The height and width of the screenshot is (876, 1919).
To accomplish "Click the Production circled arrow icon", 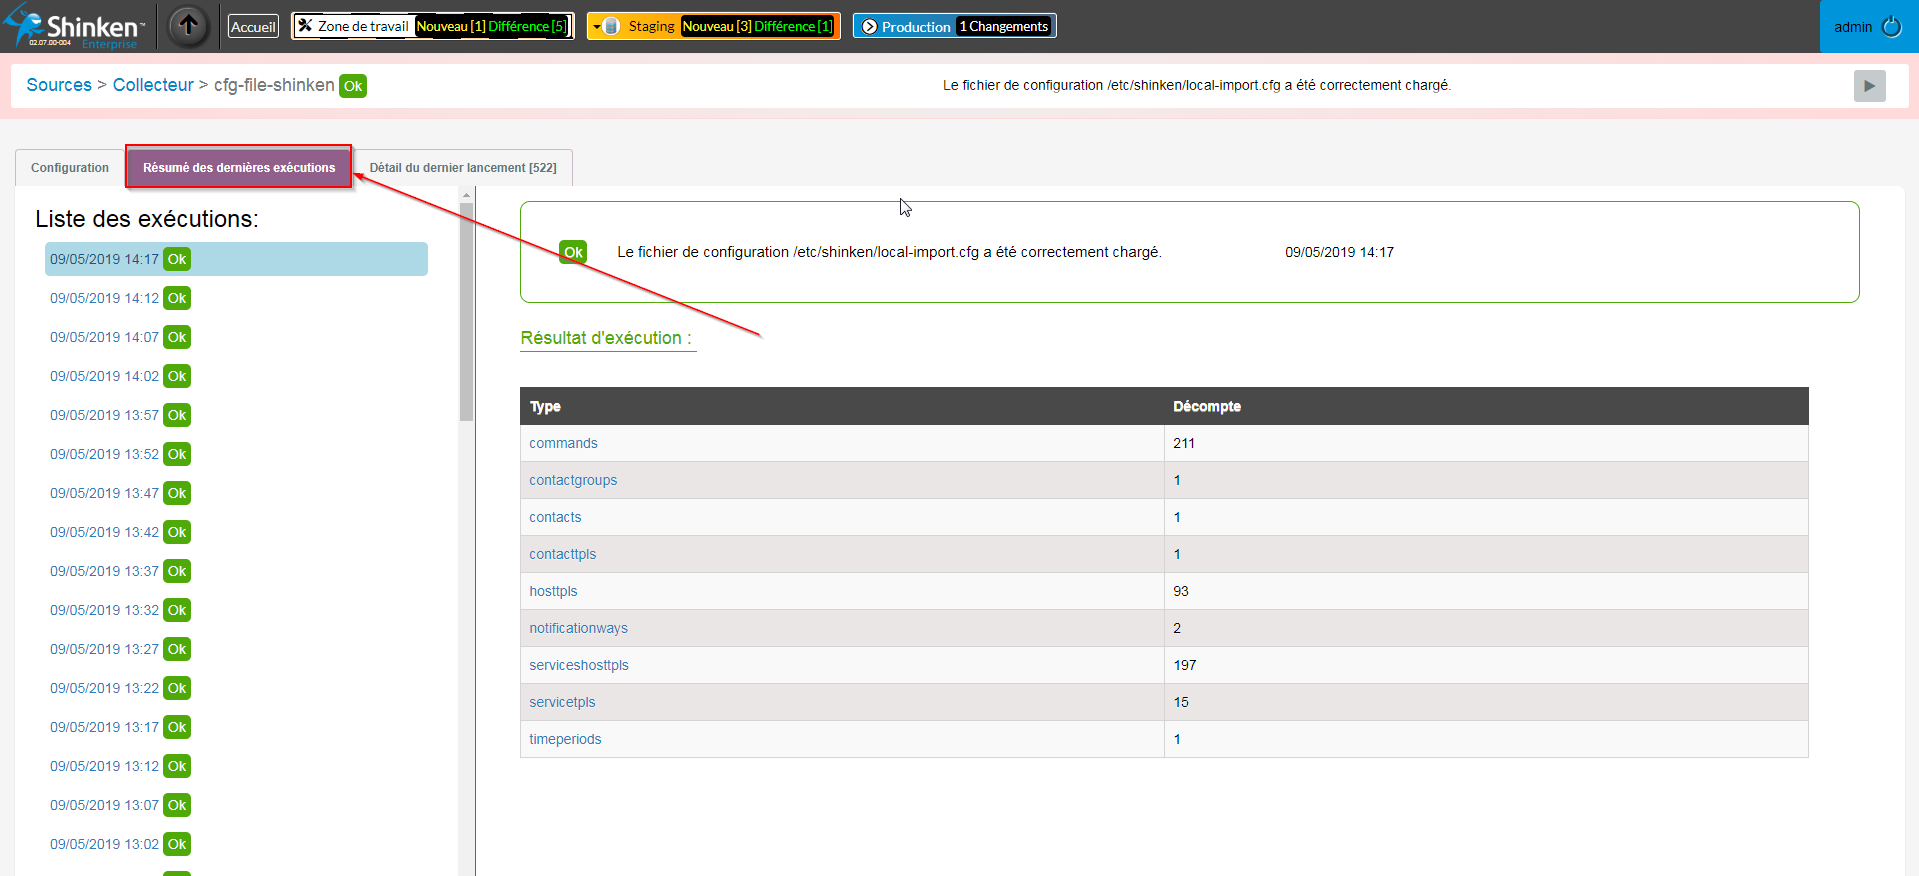I will pyautogui.click(x=869, y=27).
